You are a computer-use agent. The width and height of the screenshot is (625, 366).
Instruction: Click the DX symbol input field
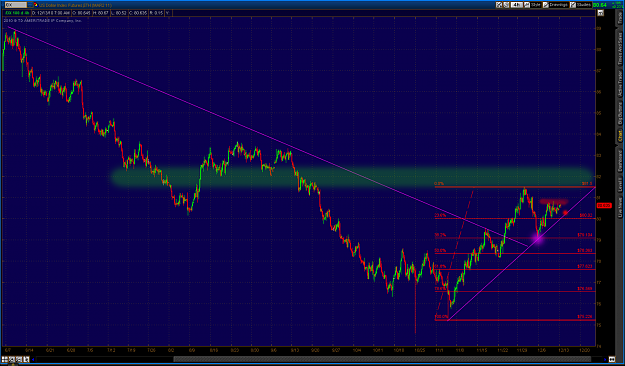16,5
